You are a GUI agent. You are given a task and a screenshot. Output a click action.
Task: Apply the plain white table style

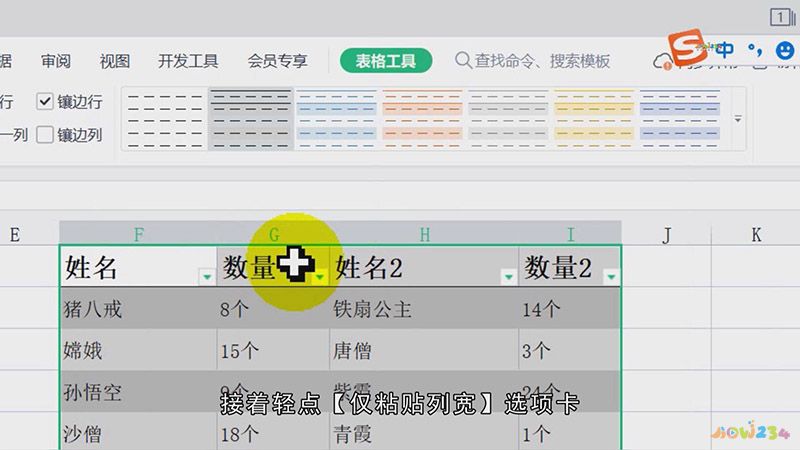[164, 120]
